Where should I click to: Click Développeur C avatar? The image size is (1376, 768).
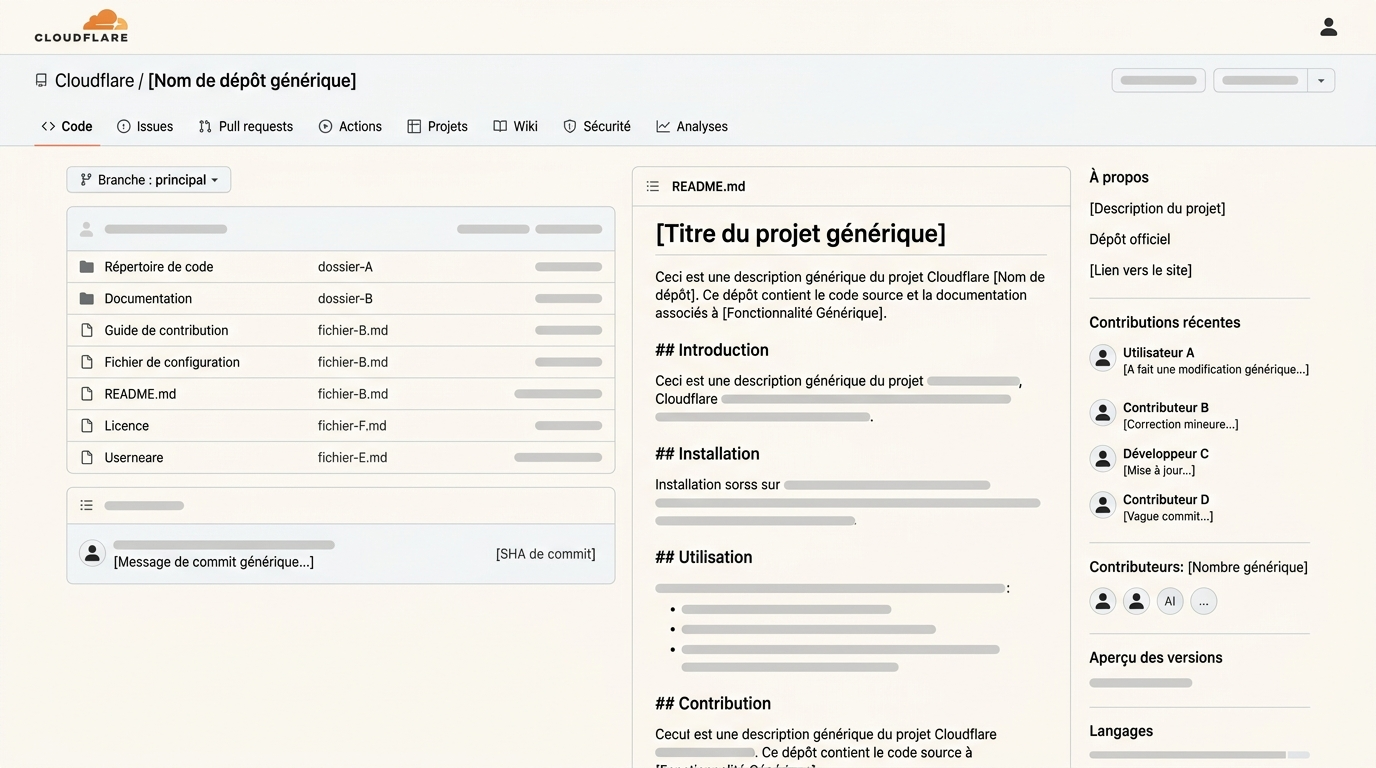(1103, 459)
